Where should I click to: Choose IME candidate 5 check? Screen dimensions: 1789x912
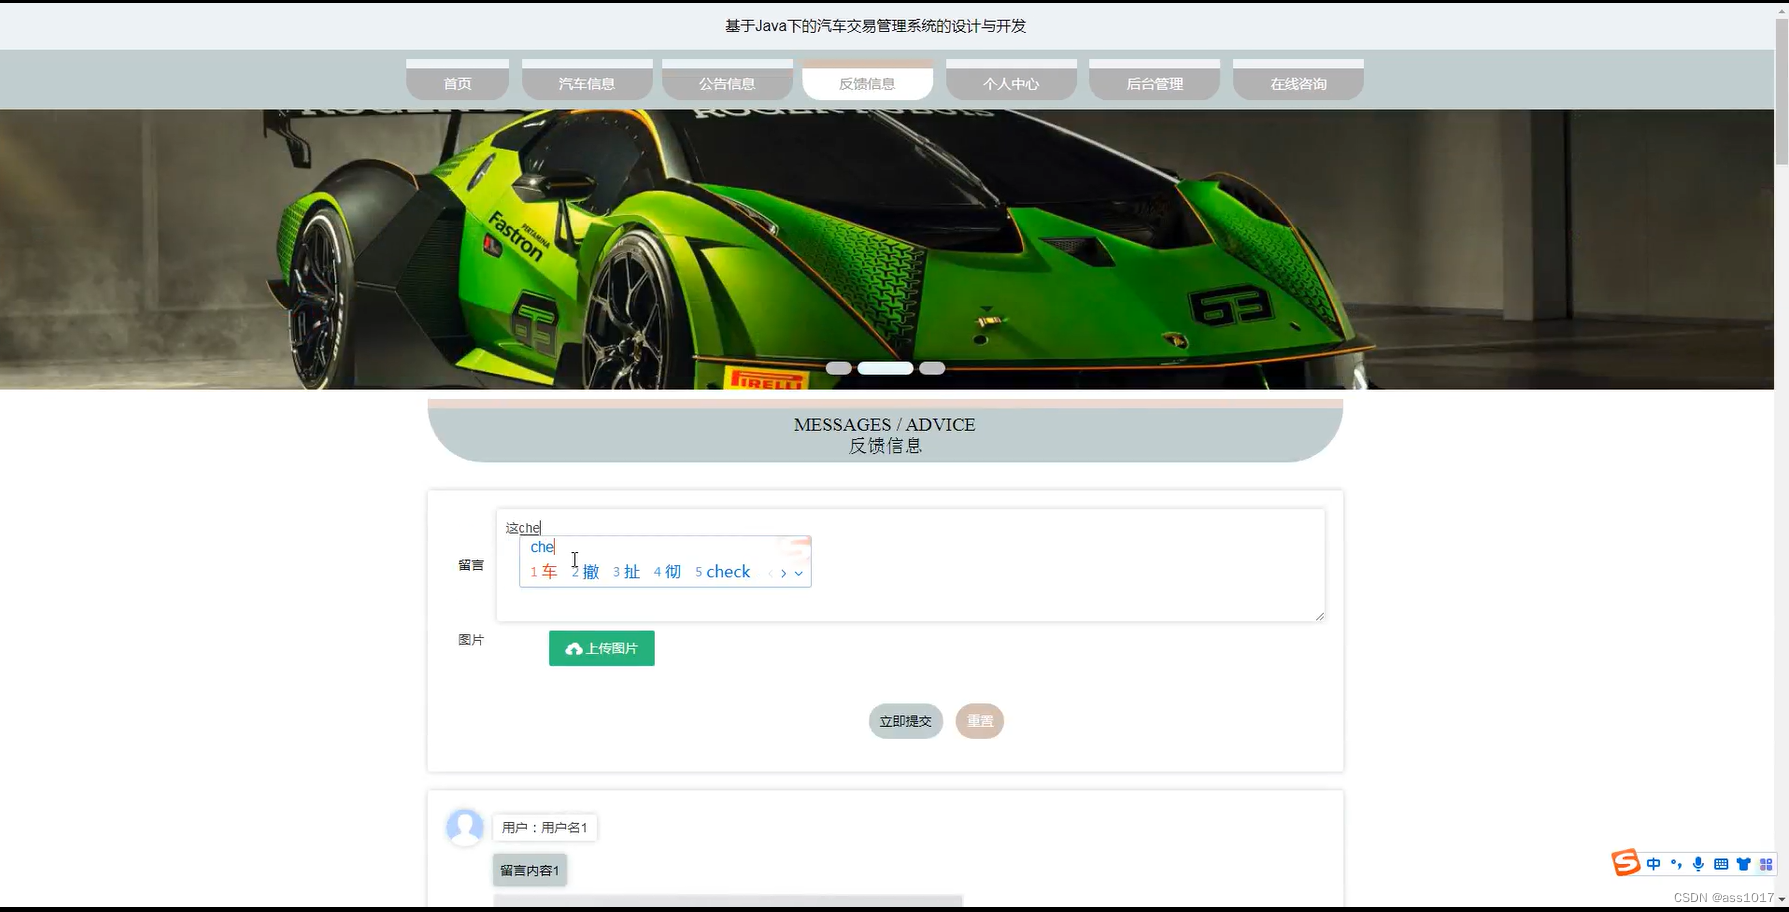(x=722, y=572)
